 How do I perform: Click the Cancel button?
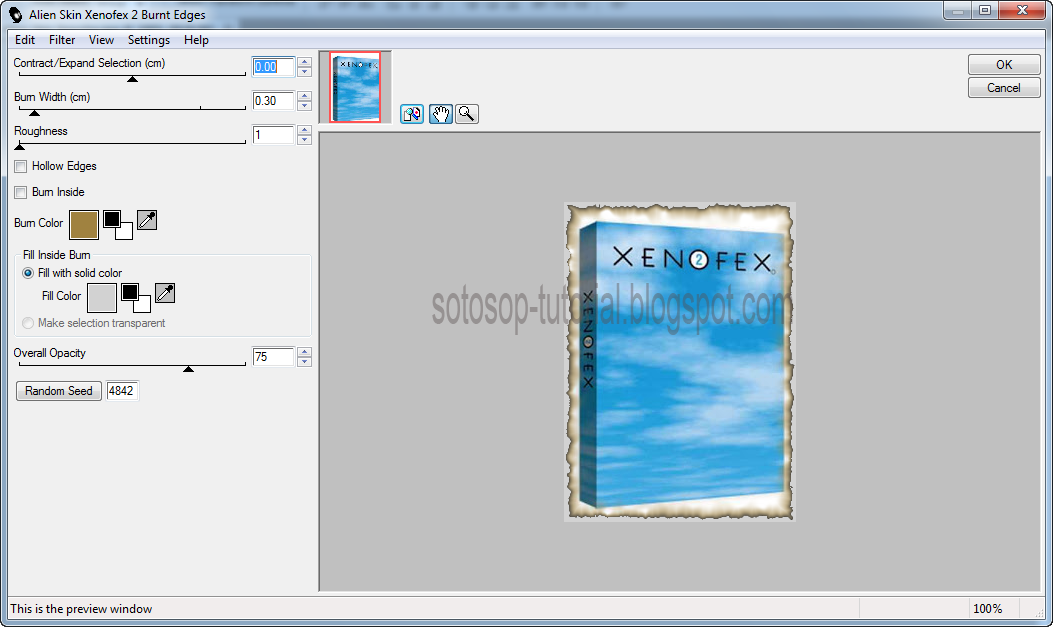[x=1004, y=88]
